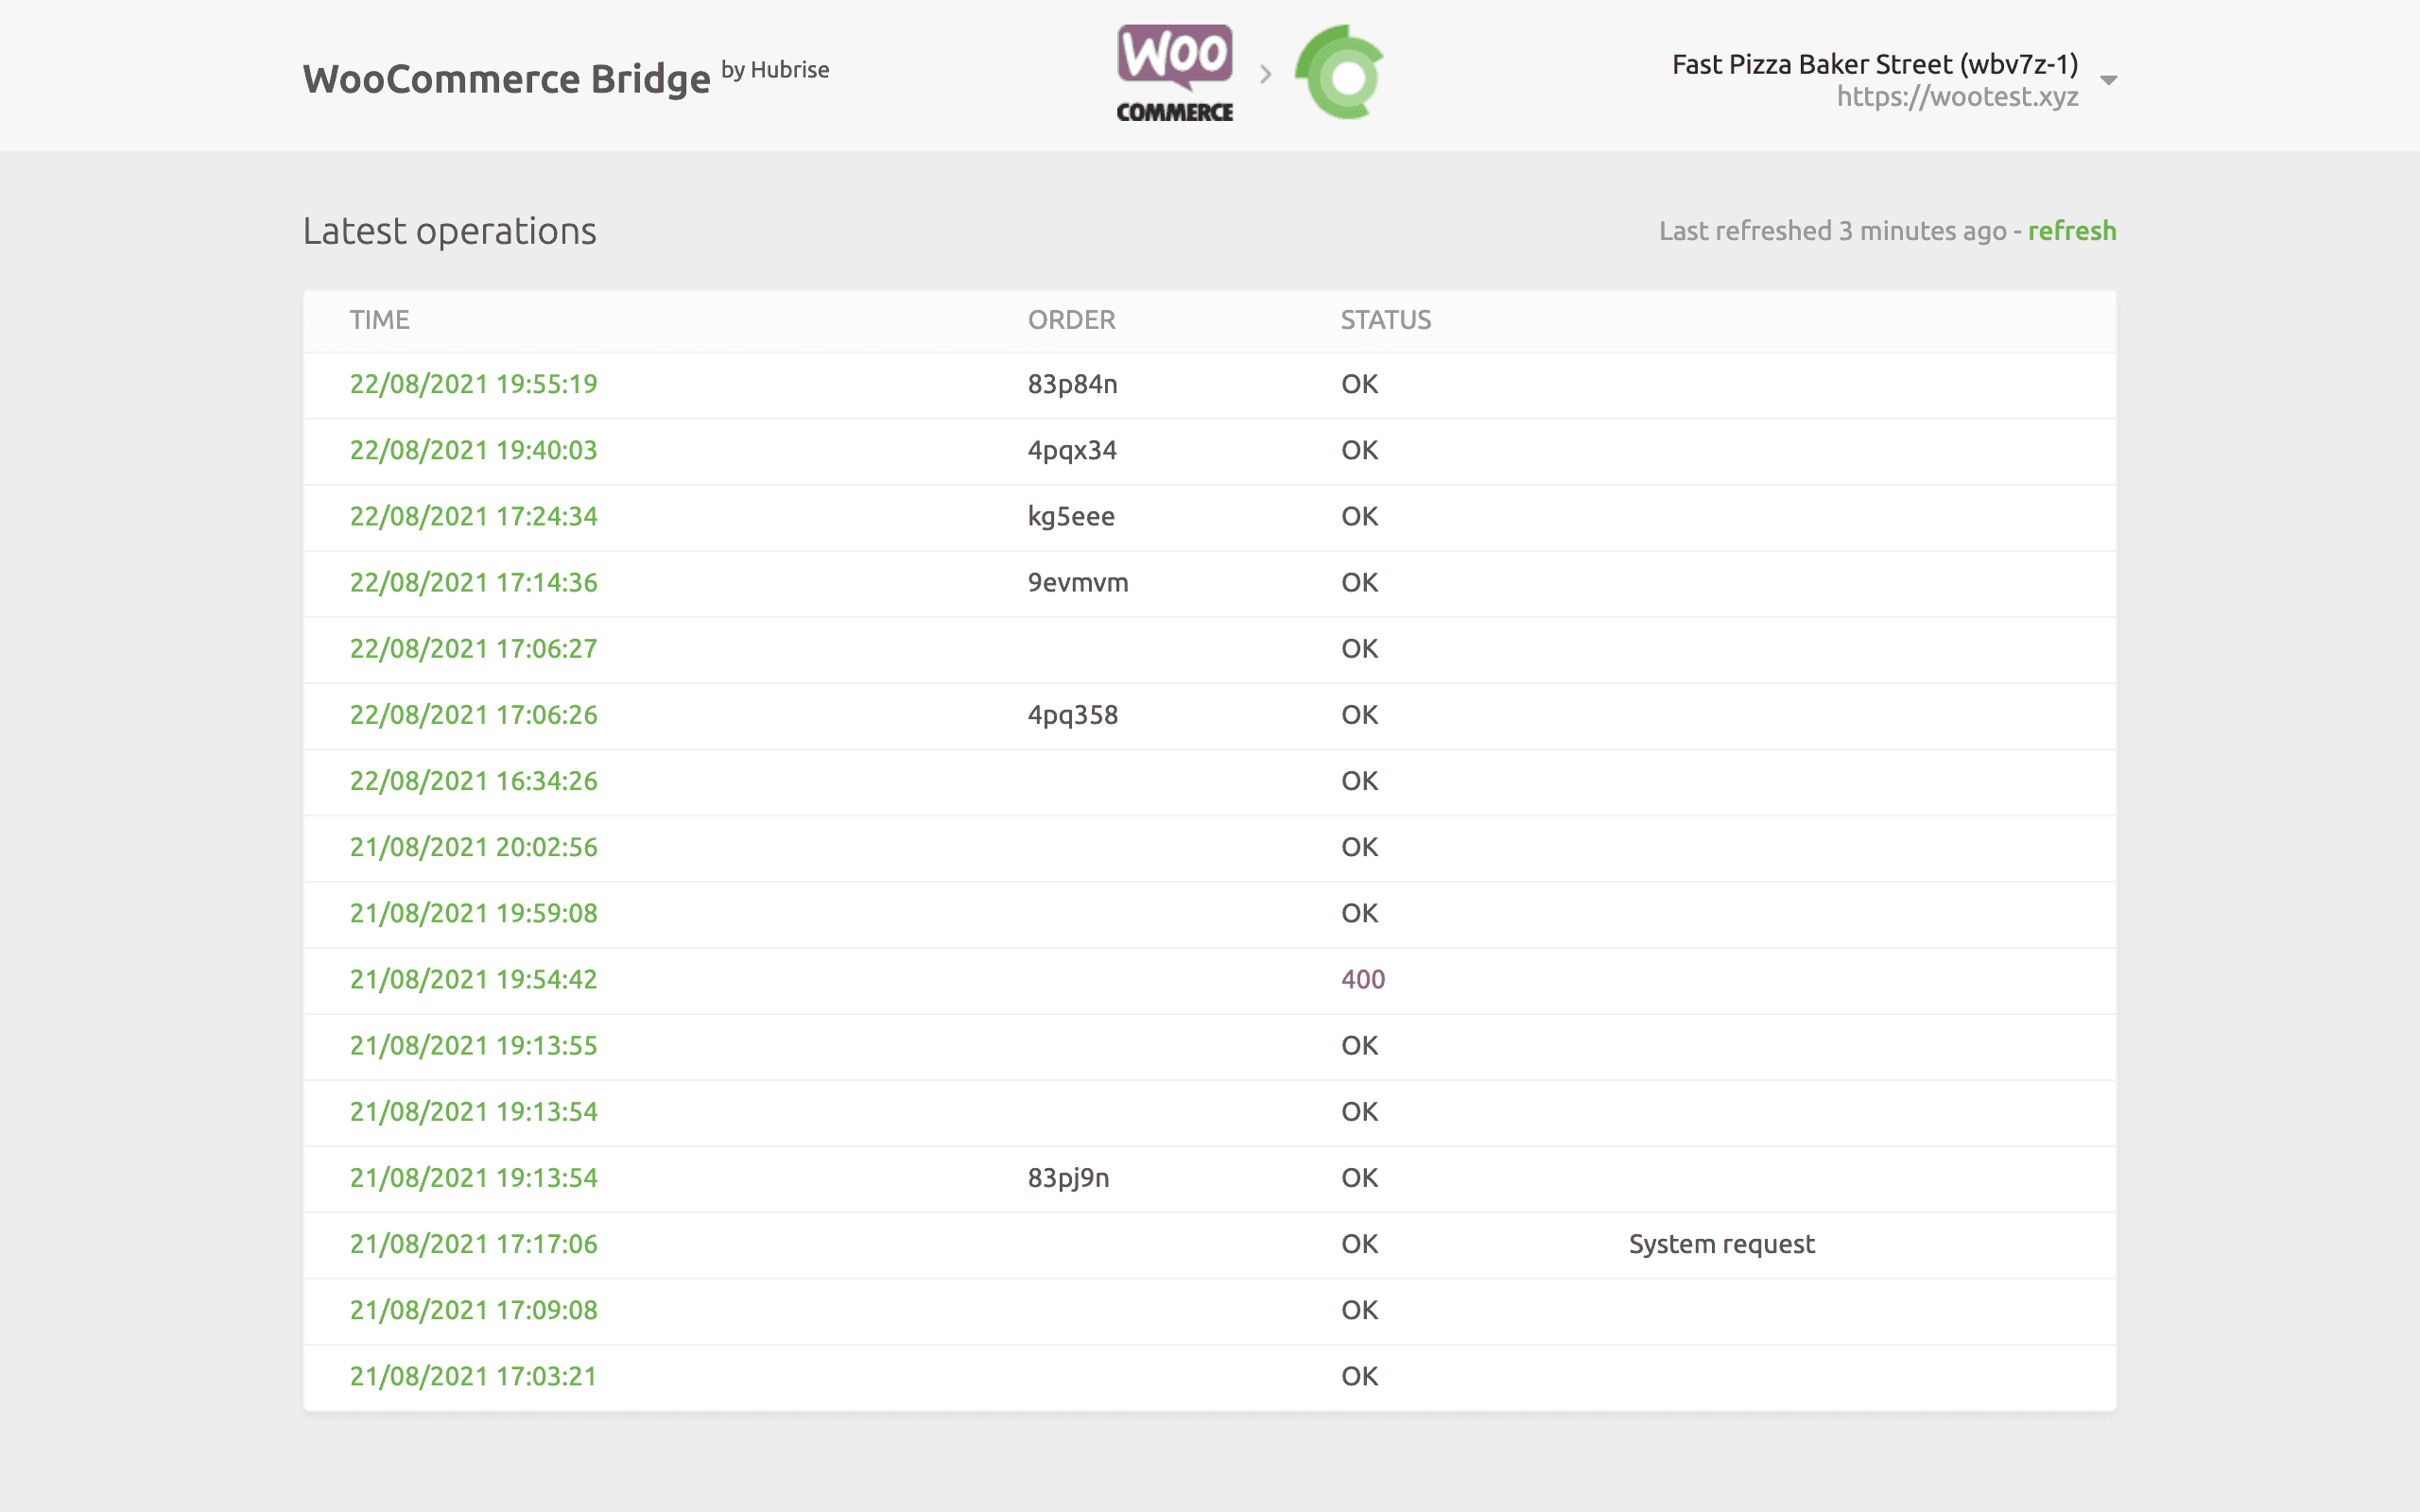
Task: Open the https://wootest.xyz store URL
Action: pyautogui.click(x=1956, y=96)
